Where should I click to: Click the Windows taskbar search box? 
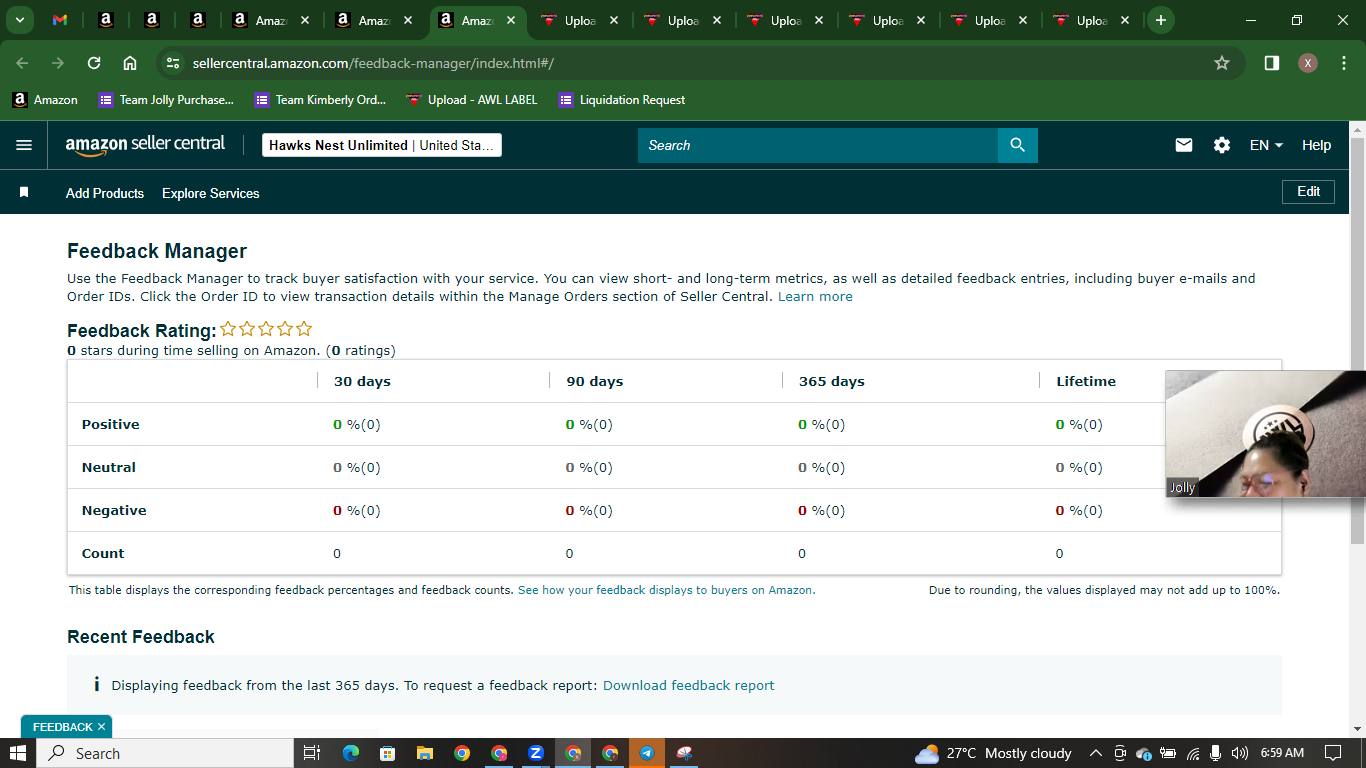click(x=166, y=753)
